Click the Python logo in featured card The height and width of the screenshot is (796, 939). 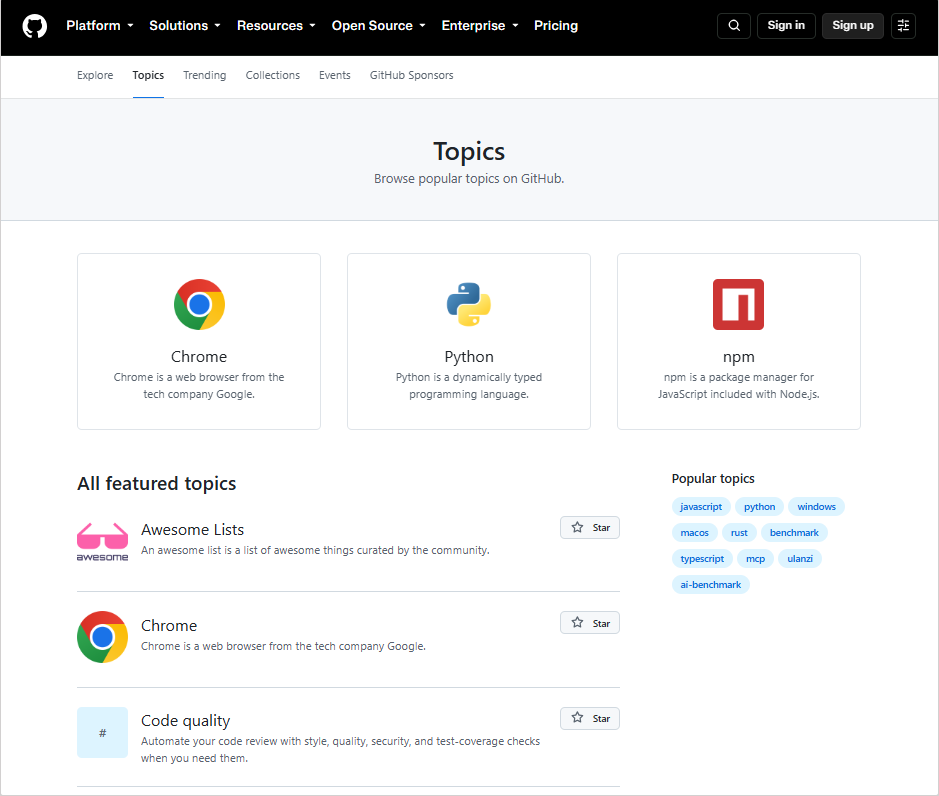click(469, 304)
